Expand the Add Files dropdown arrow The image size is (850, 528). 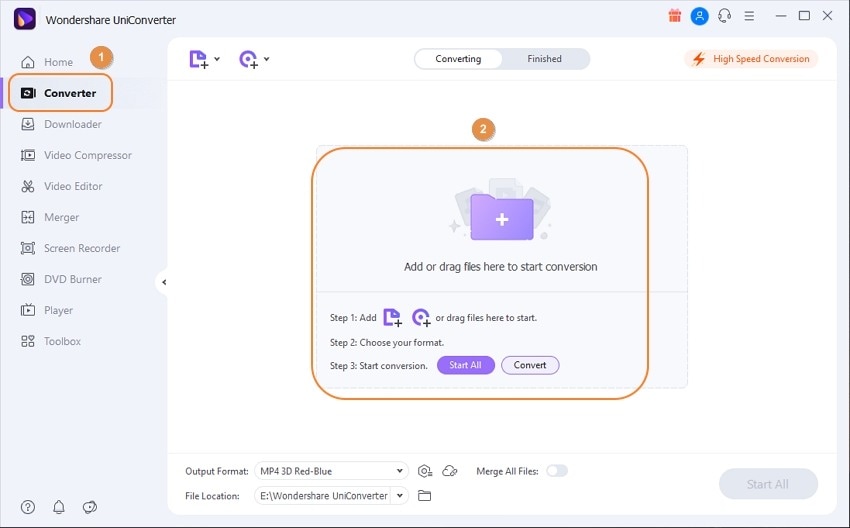(x=217, y=59)
